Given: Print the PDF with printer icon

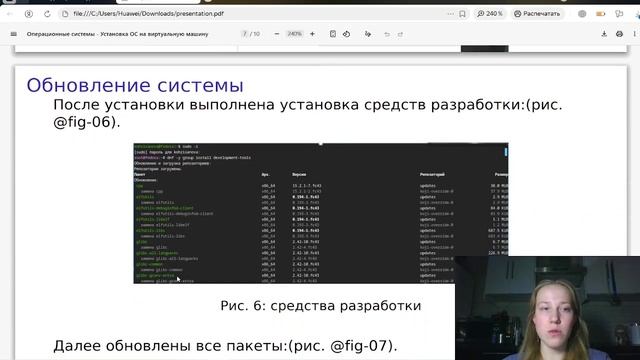Looking at the screenshot, I should [x=619, y=34].
